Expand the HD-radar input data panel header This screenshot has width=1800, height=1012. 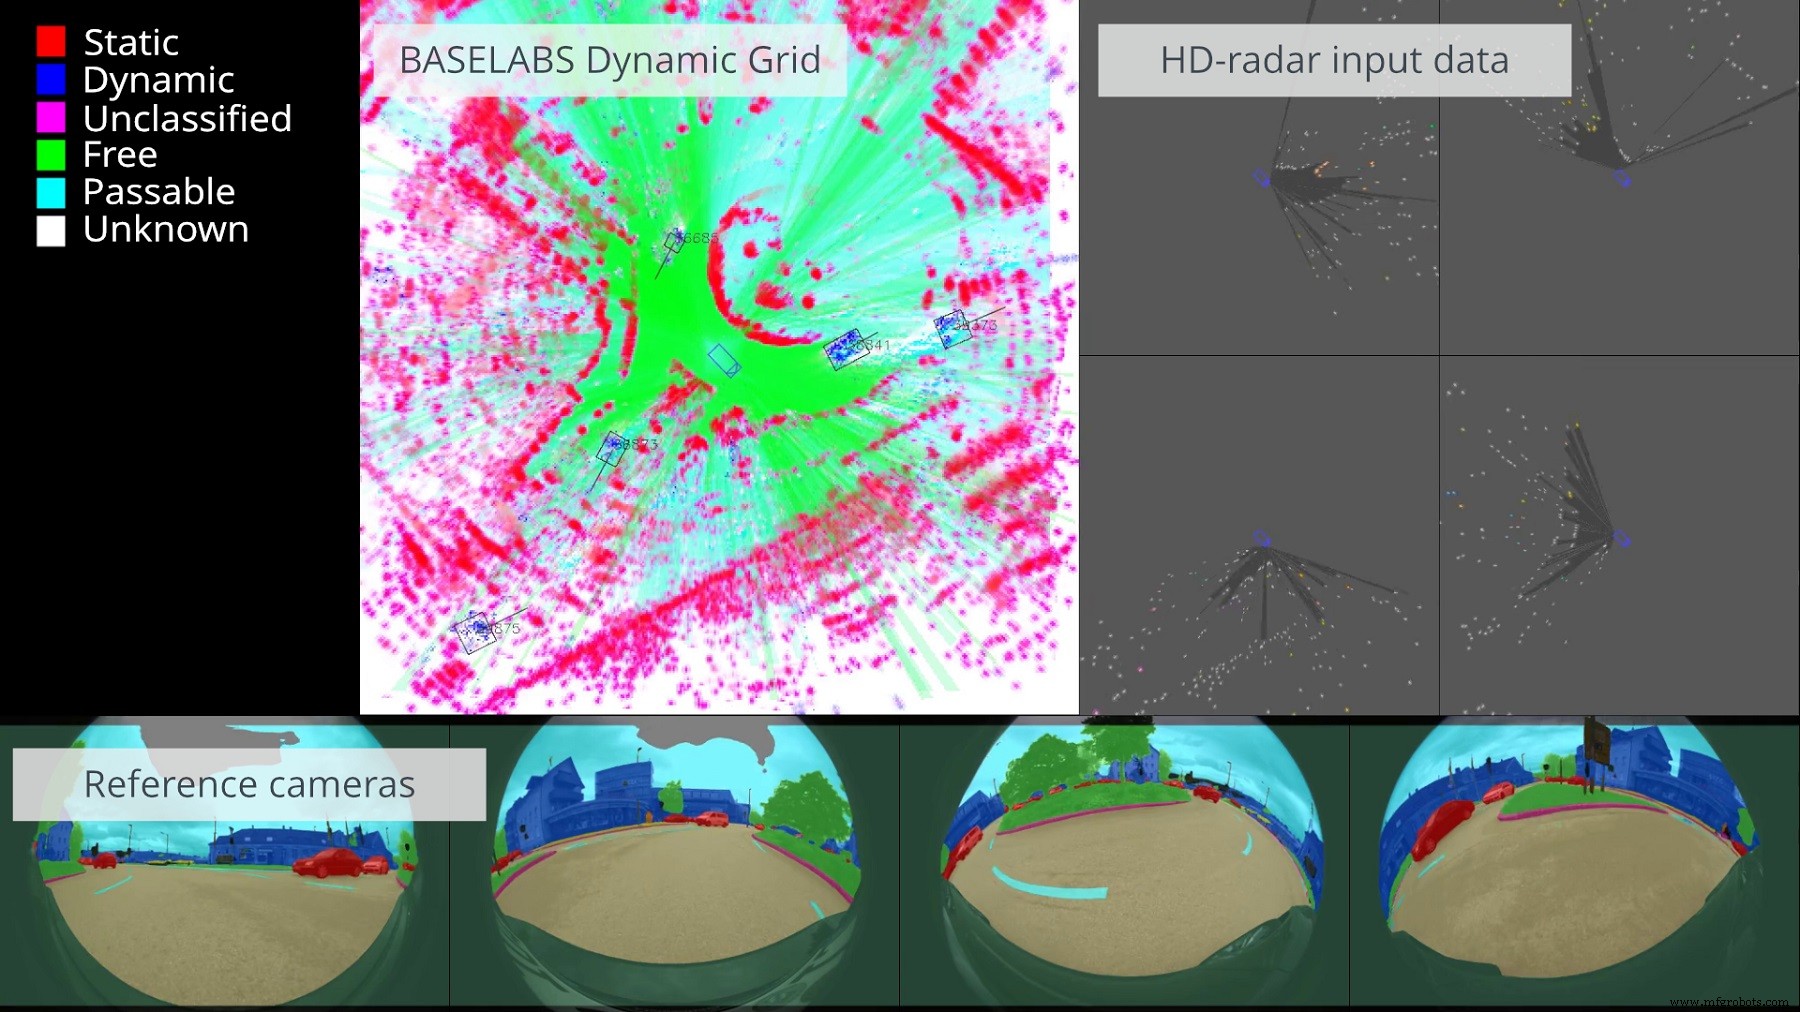pos(1333,60)
